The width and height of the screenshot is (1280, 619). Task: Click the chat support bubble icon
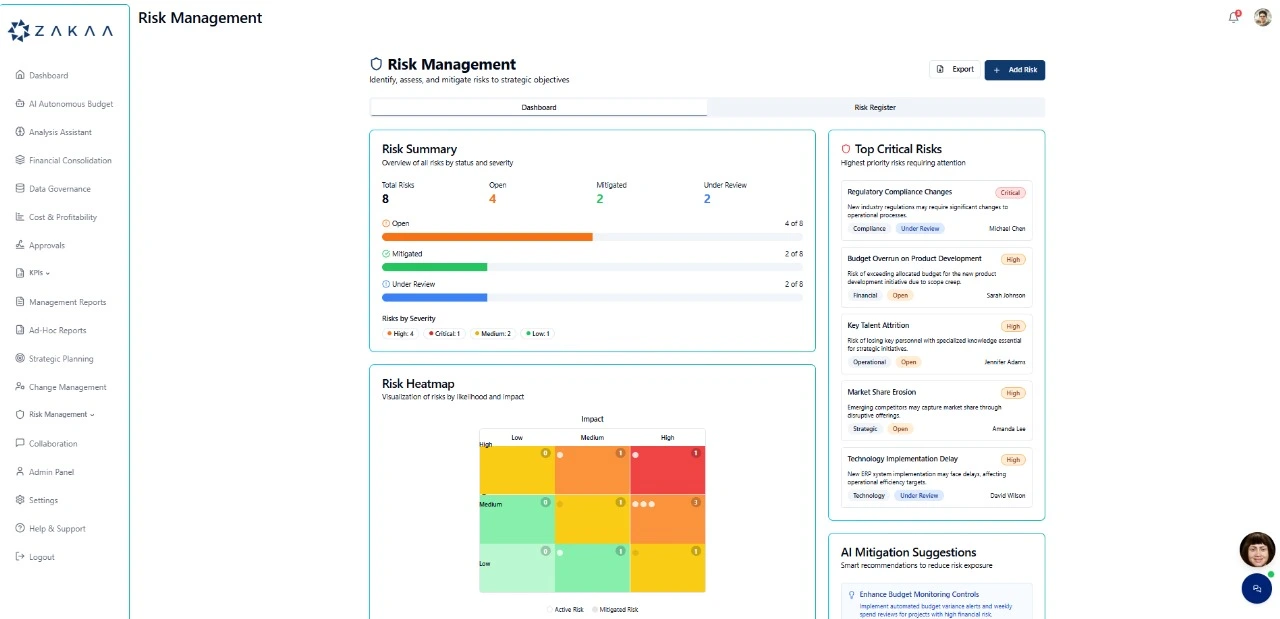(1256, 589)
